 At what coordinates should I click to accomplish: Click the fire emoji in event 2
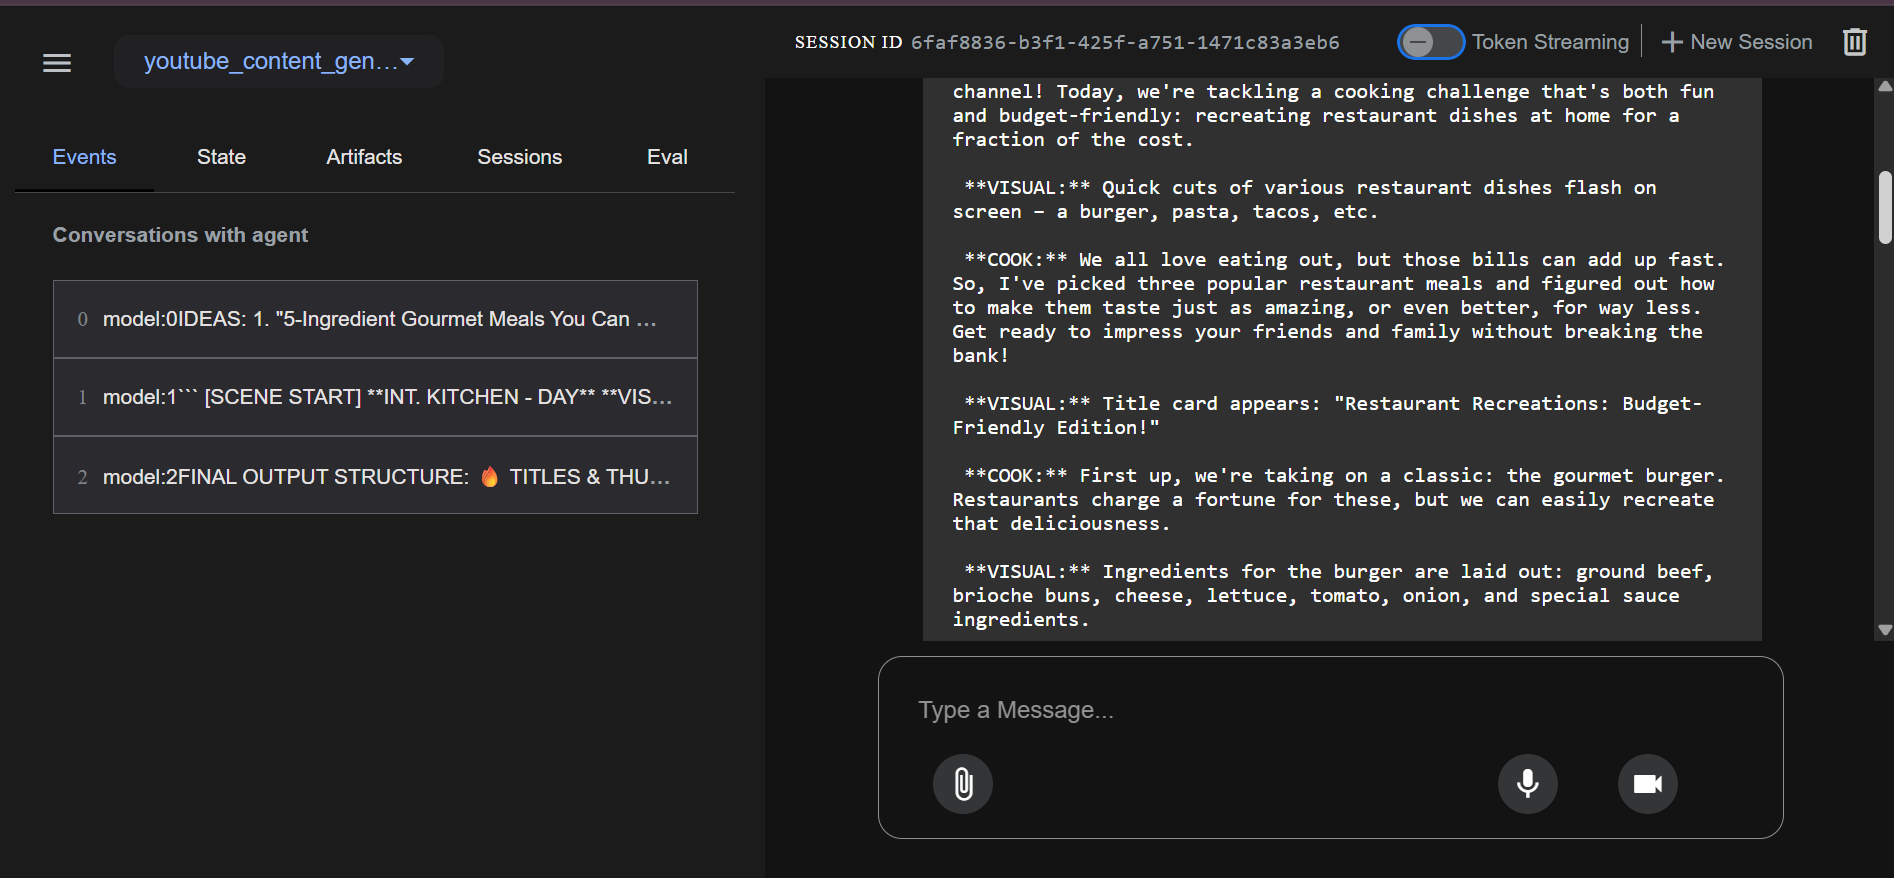click(489, 477)
